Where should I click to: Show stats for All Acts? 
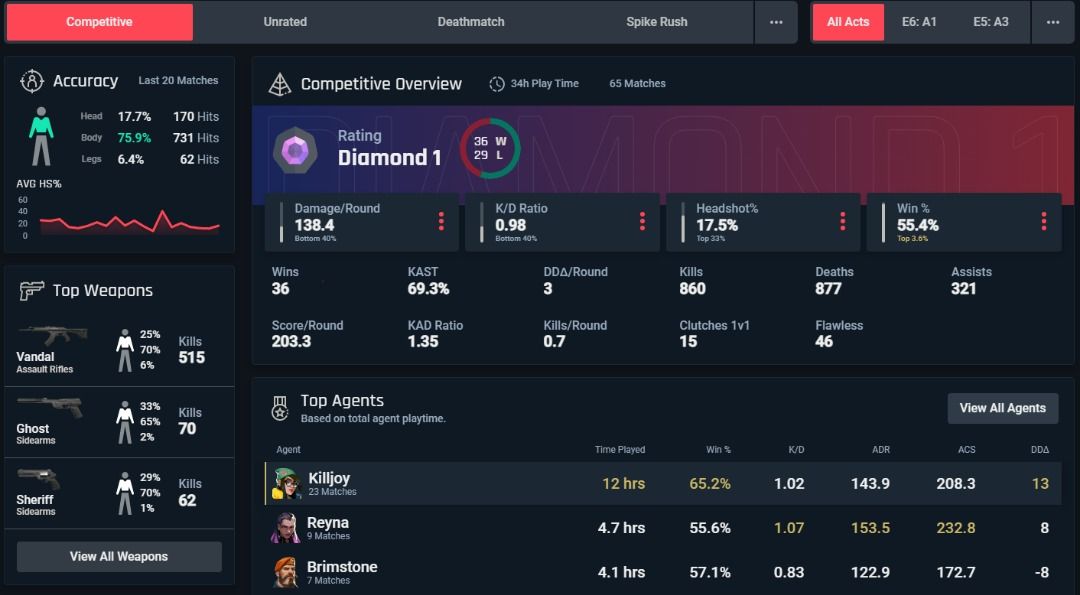(x=848, y=22)
